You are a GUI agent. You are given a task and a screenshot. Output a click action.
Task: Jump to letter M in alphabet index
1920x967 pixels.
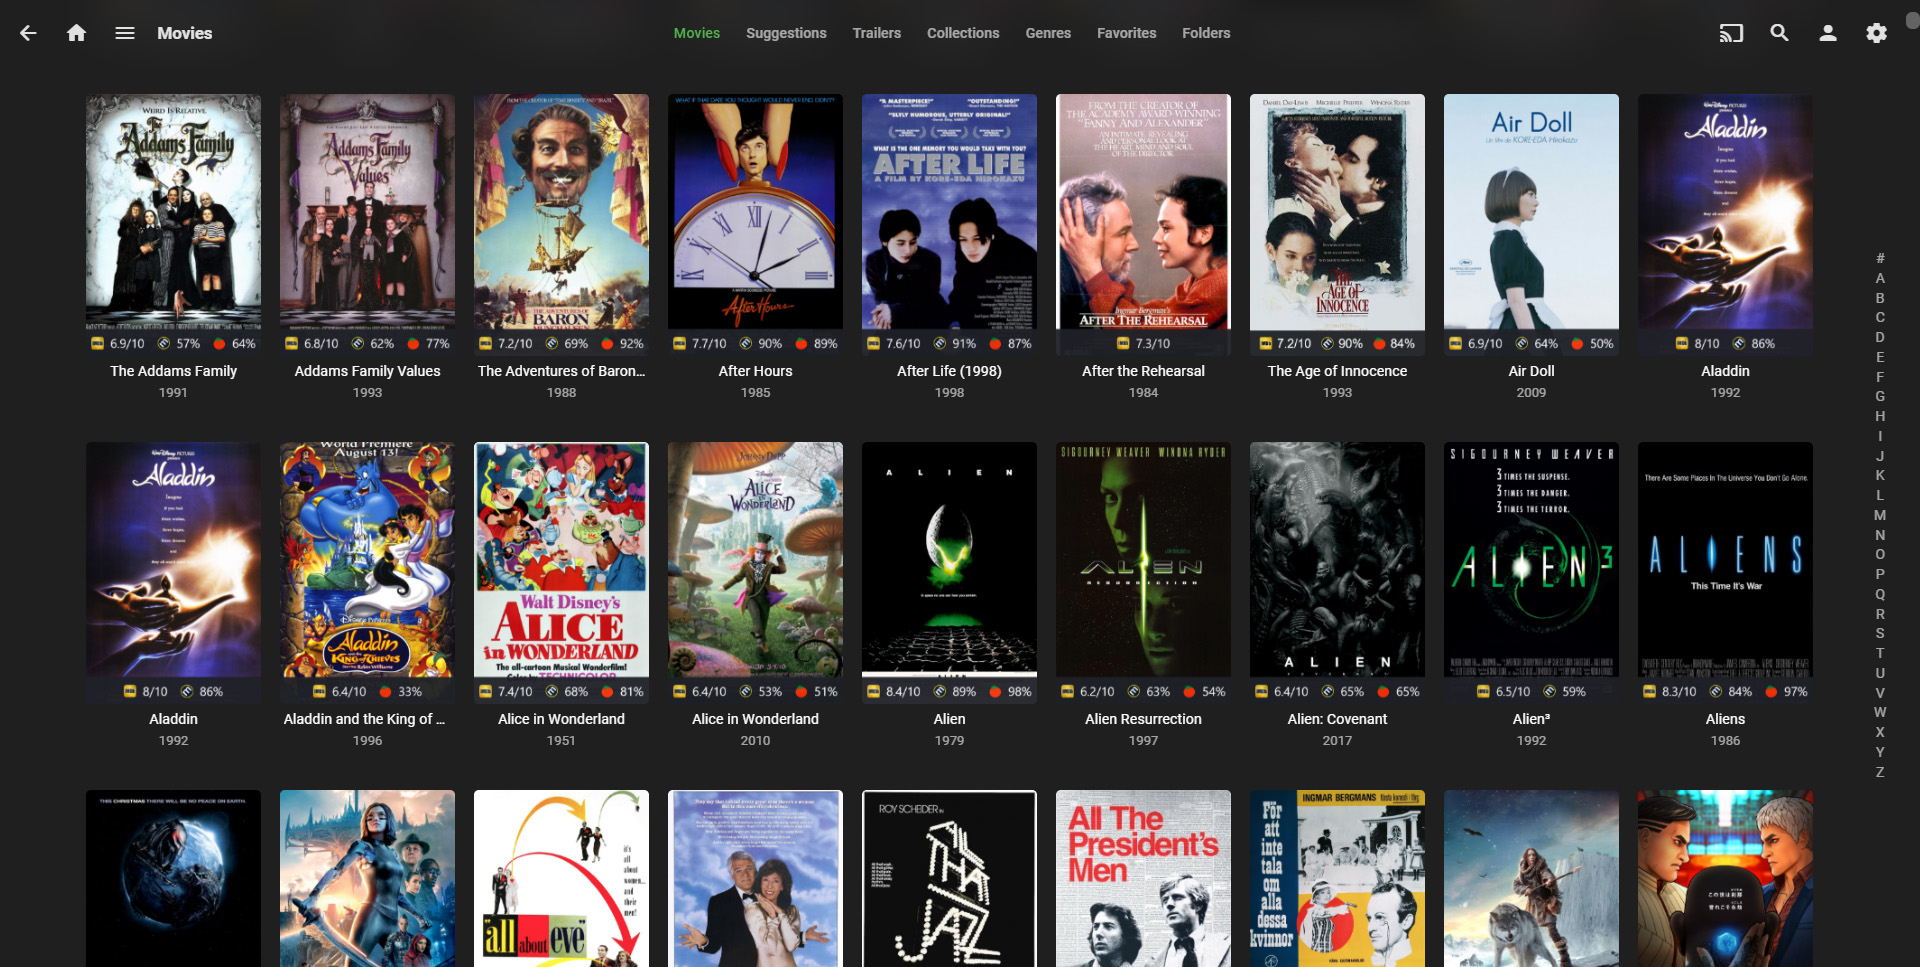pyautogui.click(x=1880, y=515)
